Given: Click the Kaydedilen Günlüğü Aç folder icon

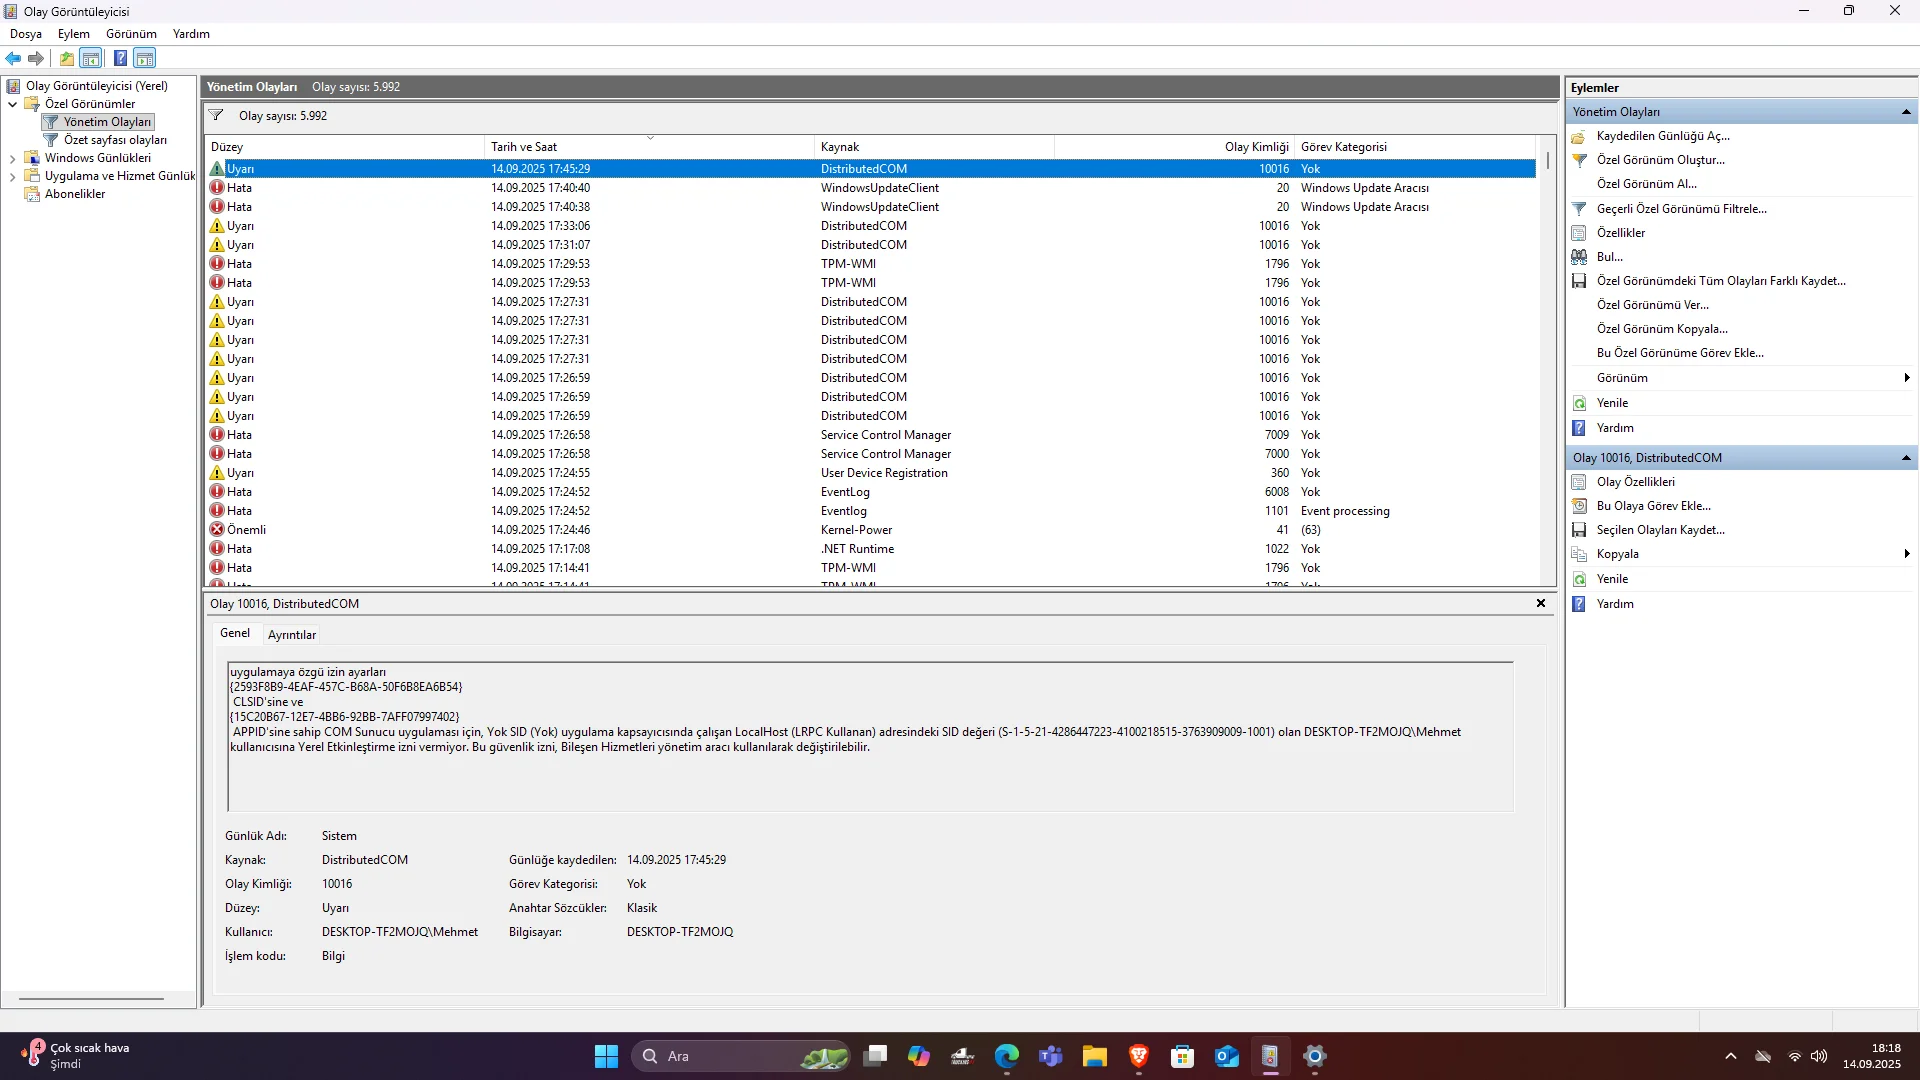Looking at the screenshot, I should click(x=1579, y=136).
